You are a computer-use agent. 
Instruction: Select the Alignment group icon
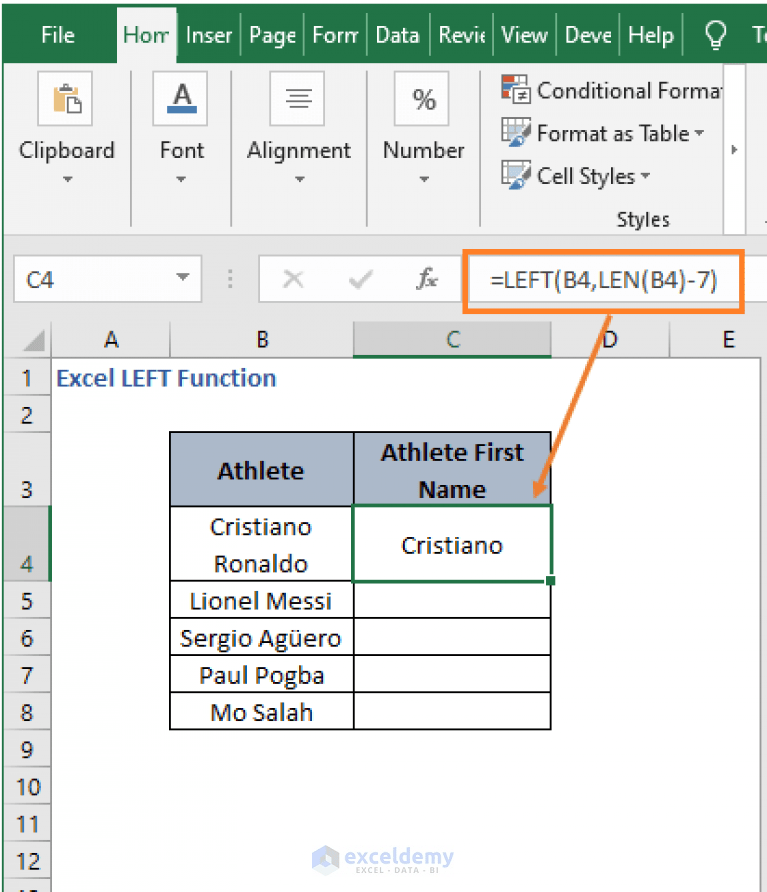click(x=298, y=99)
